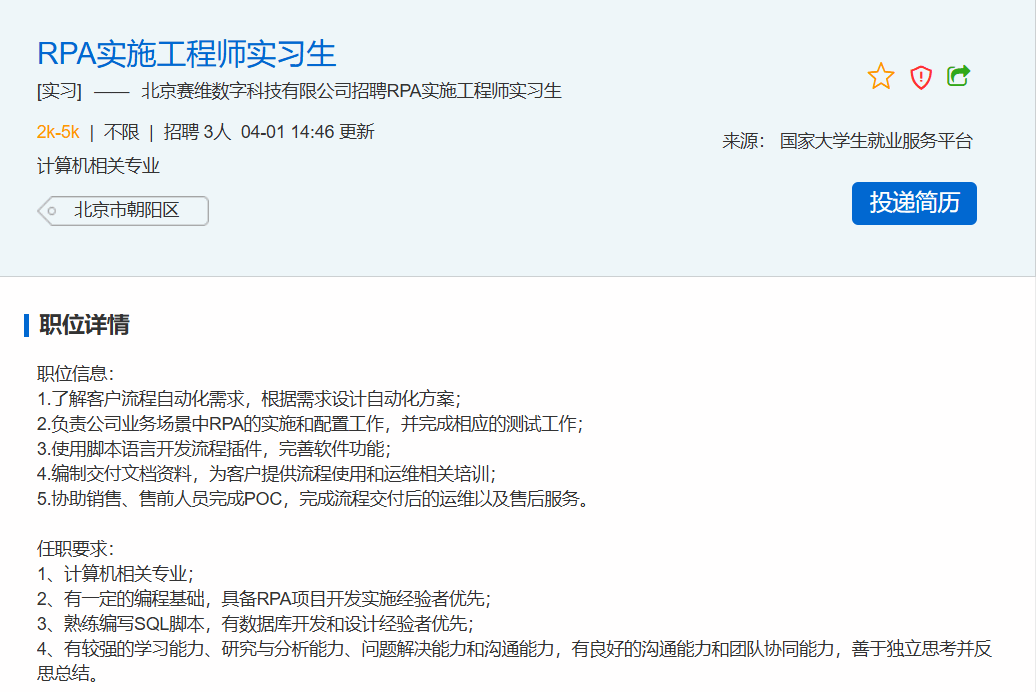This screenshot has width=1036, height=692.
Task: Click the 职位详情 section heading
Action: [x=84, y=325]
